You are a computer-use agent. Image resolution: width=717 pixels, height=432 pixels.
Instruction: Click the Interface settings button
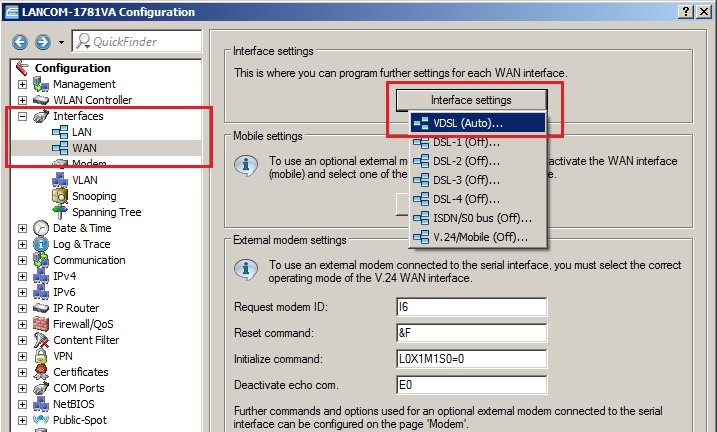(471, 100)
